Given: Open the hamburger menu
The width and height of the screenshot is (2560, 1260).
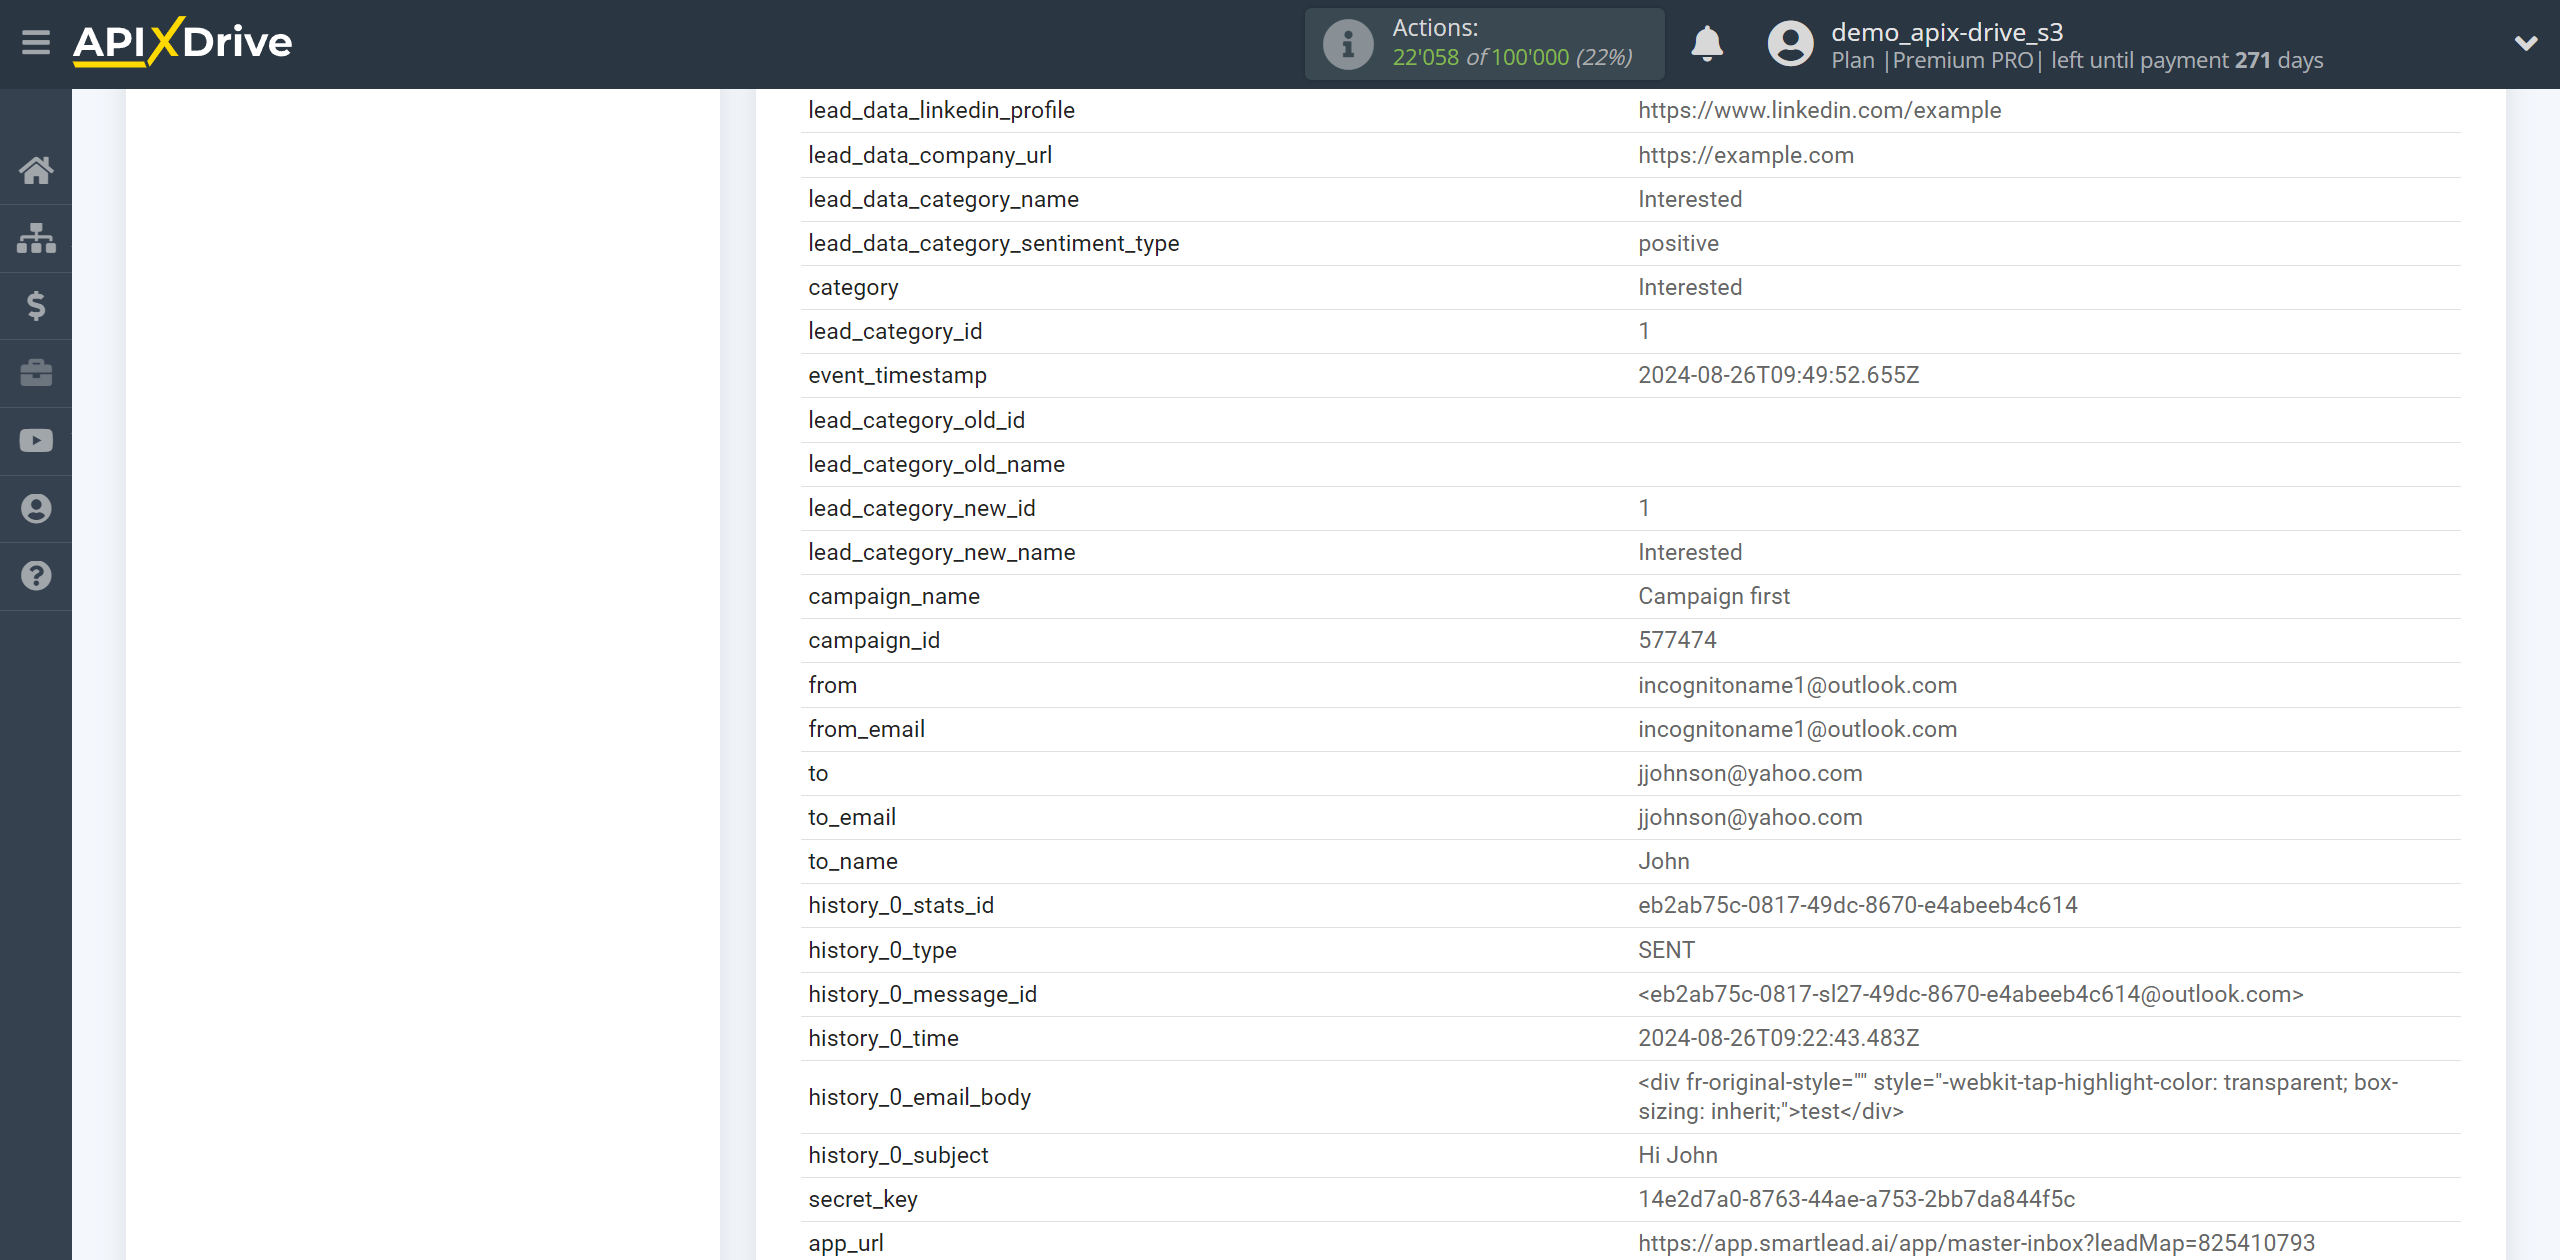Looking at the screenshot, I should [x=36, y=43].
